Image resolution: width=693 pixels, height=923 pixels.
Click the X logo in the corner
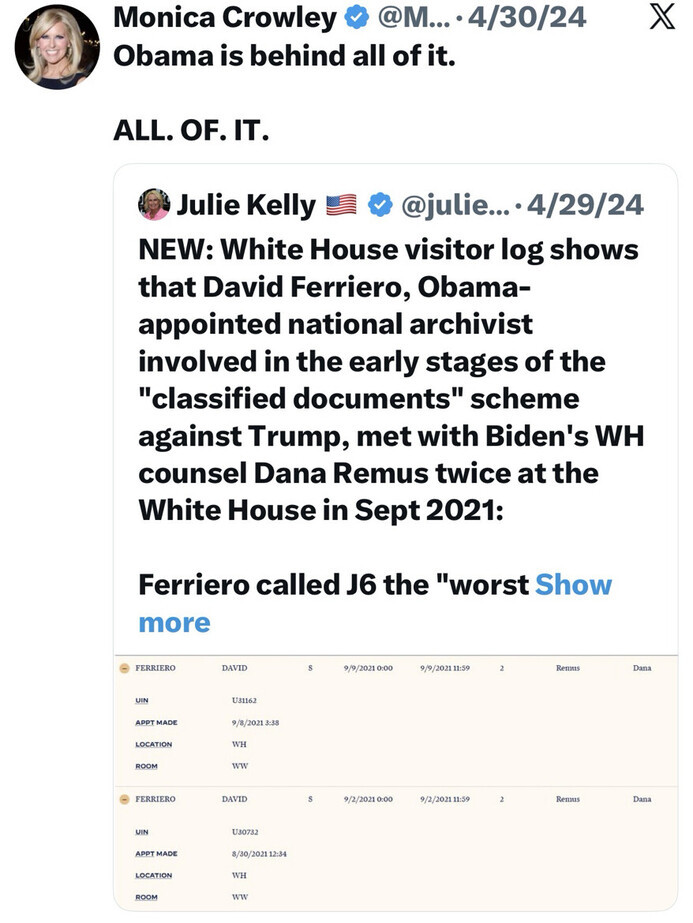pos(662,18)
